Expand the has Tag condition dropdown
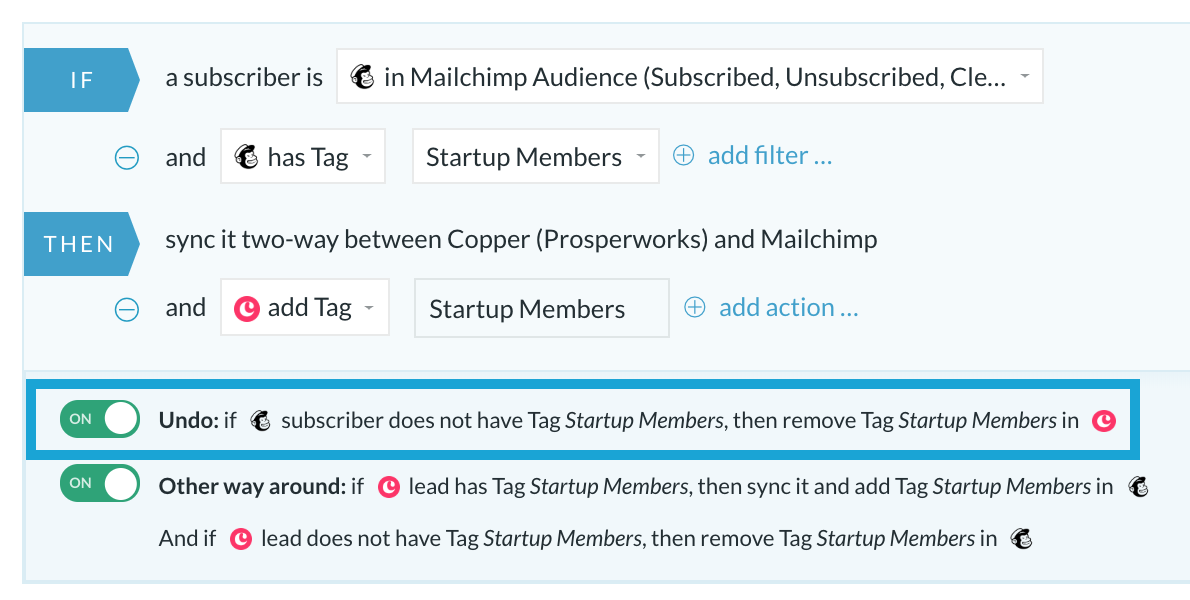Screen dimensions: 1190x600 point(303,156)
